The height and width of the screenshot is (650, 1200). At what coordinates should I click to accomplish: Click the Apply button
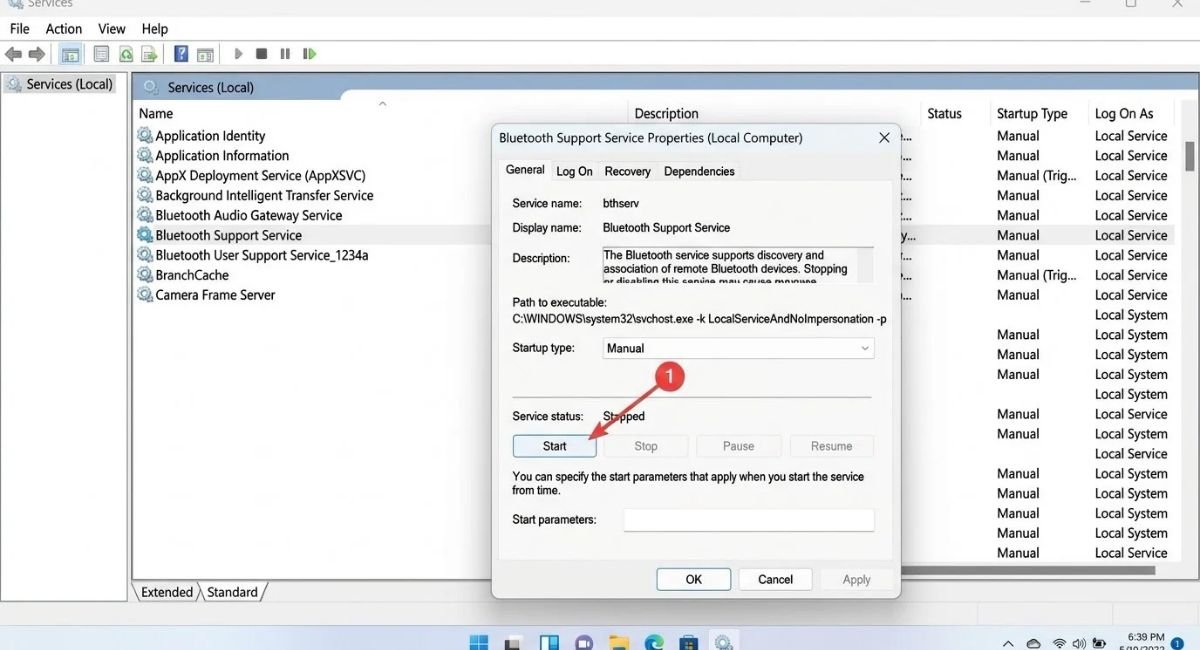(x=857, y=579)
